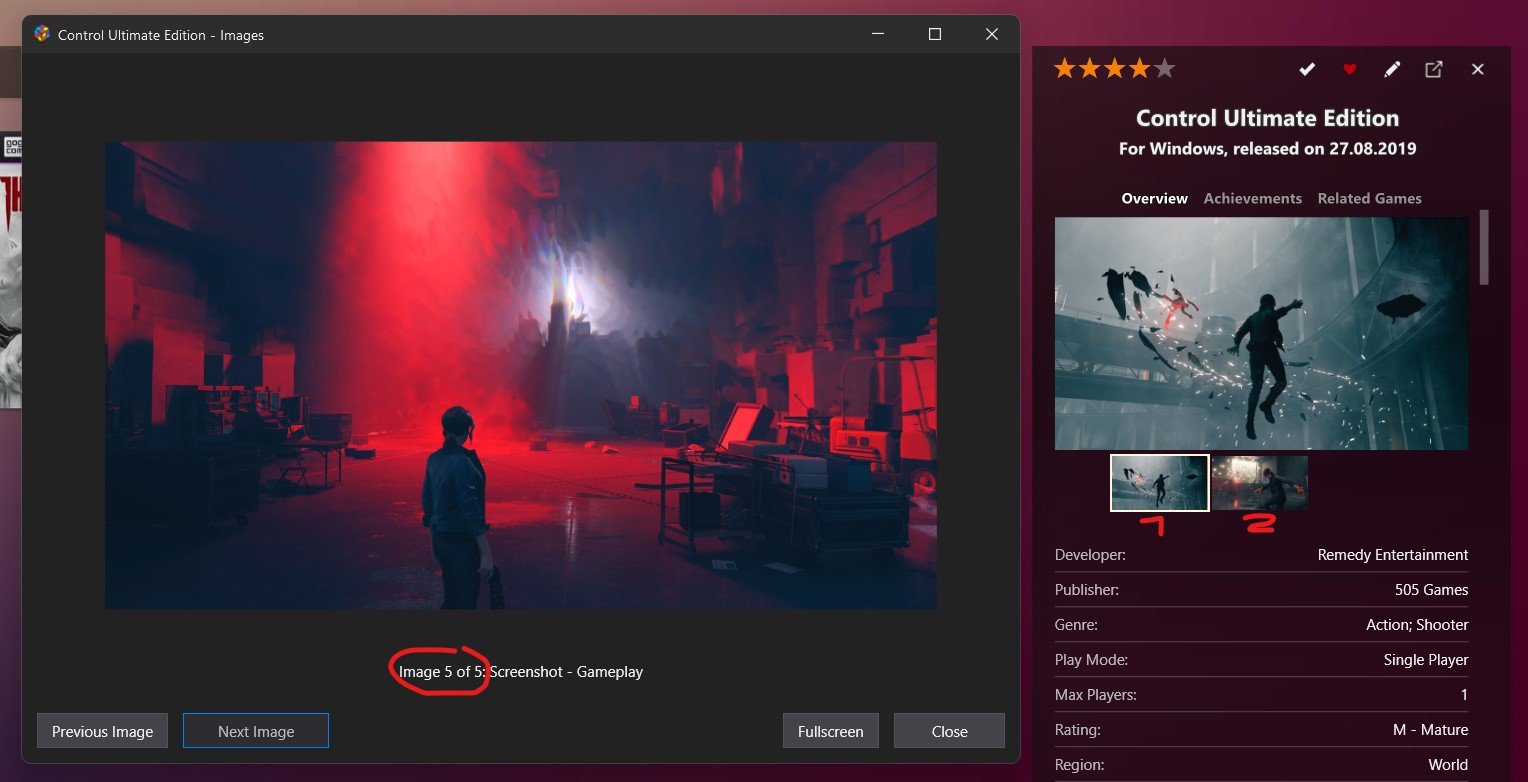The height and width of the screenshot is (782, 1528).
Task: Select the first screenshot thumbnail in details panel
Action: (1160, 483)
